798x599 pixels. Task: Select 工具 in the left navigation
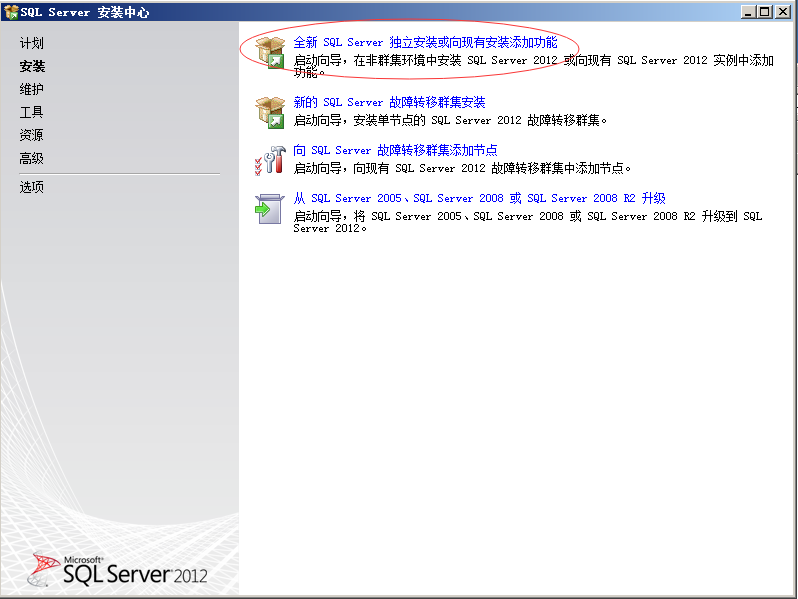coord(32,112)
